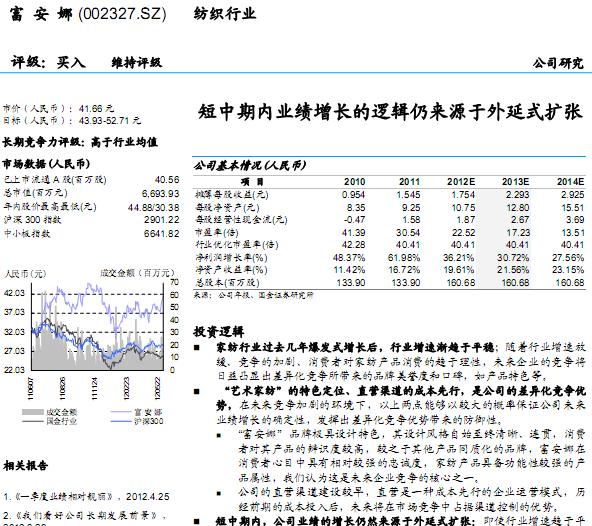Click the 2010 column header
Viewport: 592px width, 526px height.
click(x=355, y=182)
